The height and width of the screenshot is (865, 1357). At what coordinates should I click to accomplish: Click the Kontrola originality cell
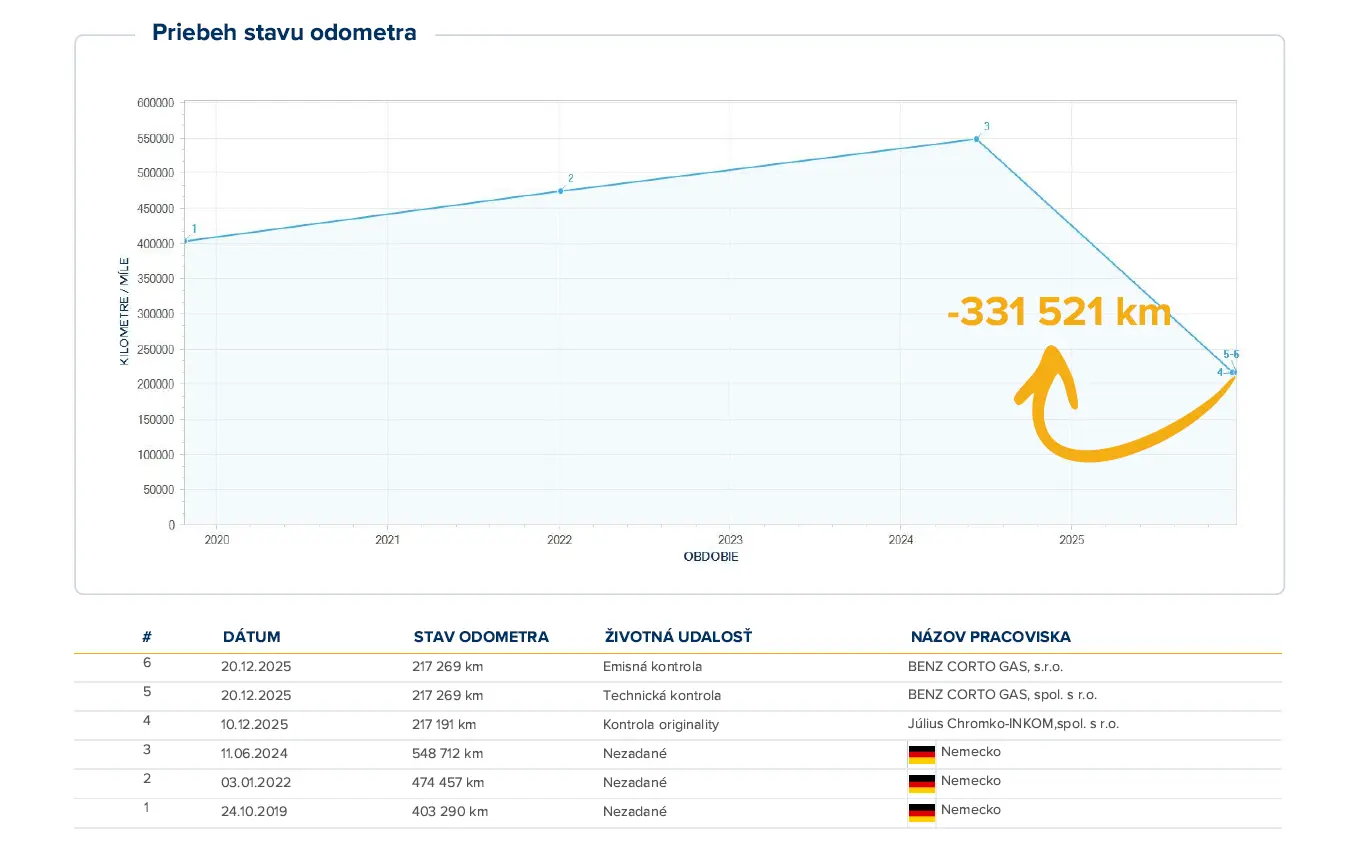[x=662, y=724]
